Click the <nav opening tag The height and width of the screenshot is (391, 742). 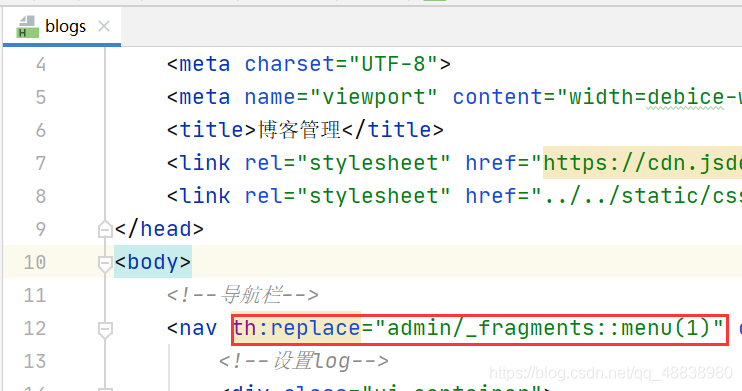(x=192, y=328)
